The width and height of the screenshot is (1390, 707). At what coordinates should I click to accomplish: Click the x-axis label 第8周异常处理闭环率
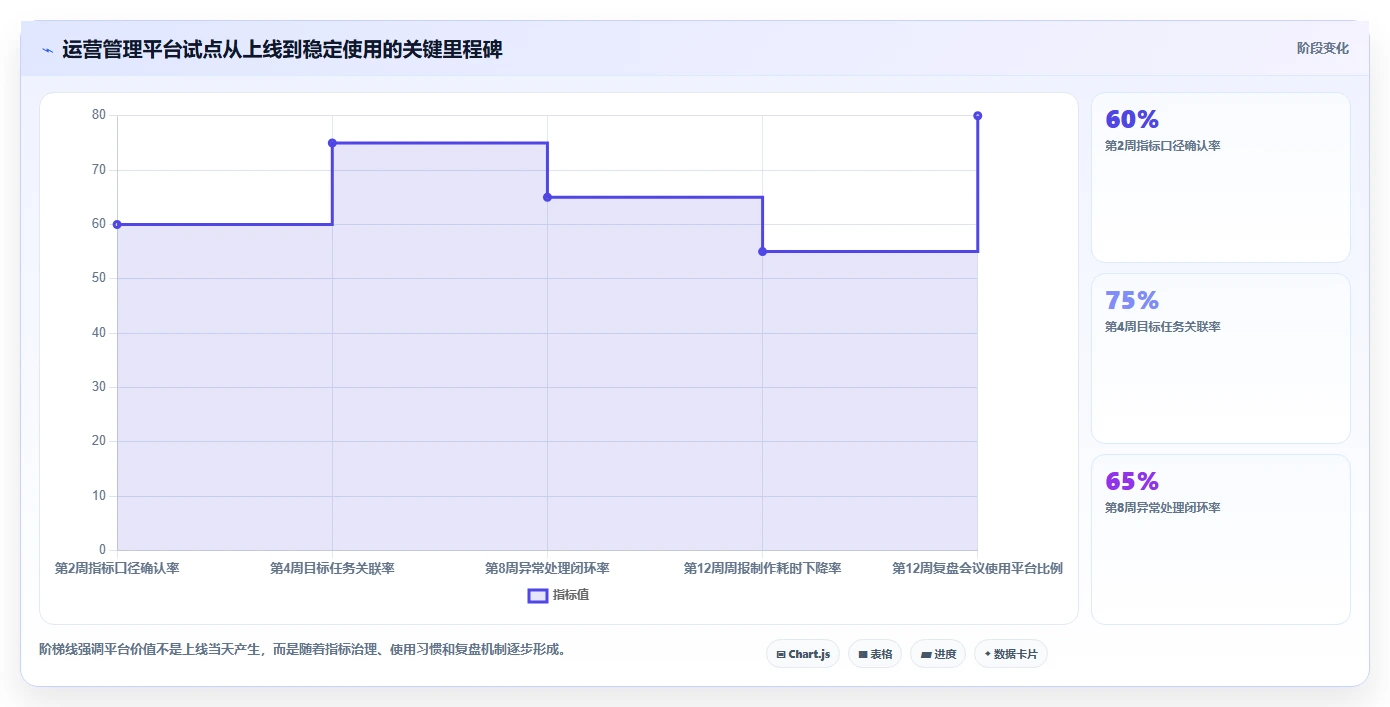(547, 568)
